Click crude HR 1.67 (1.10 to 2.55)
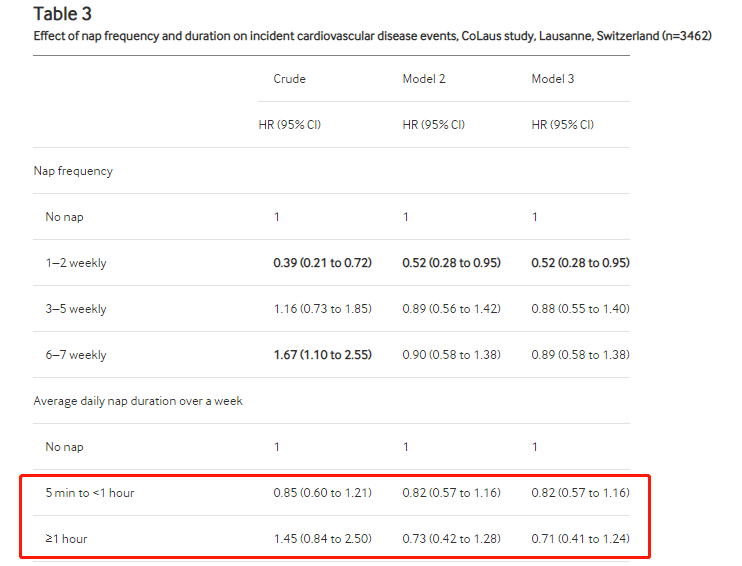 point(322,354)
